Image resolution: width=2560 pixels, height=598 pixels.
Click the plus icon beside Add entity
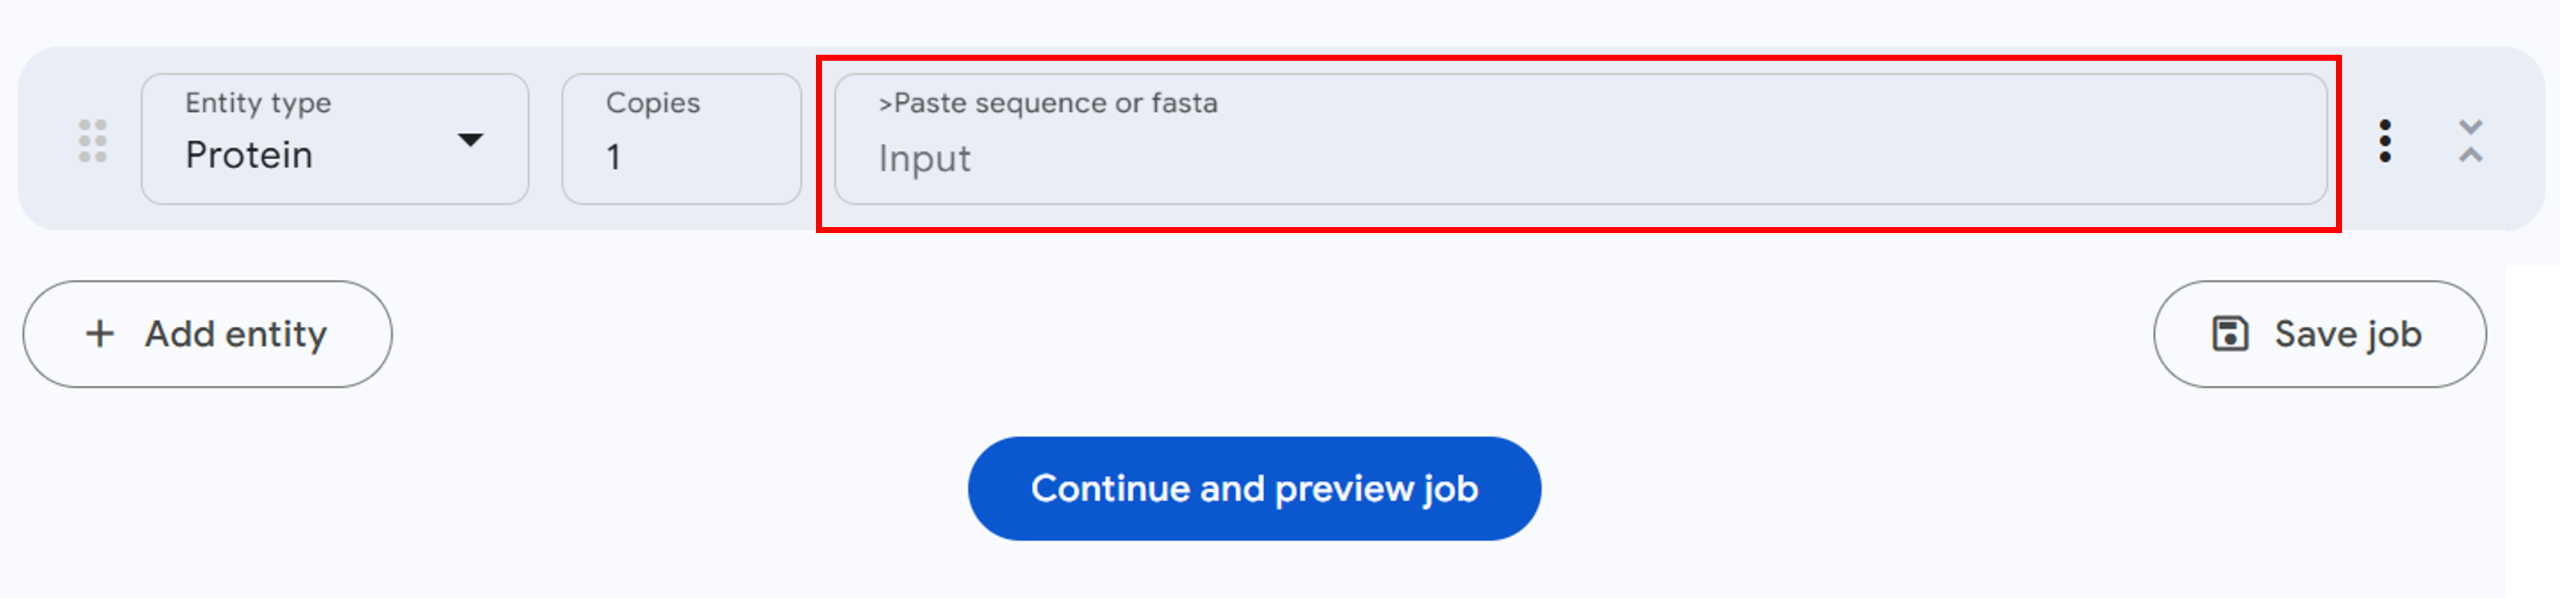click(x=100, y=334)
